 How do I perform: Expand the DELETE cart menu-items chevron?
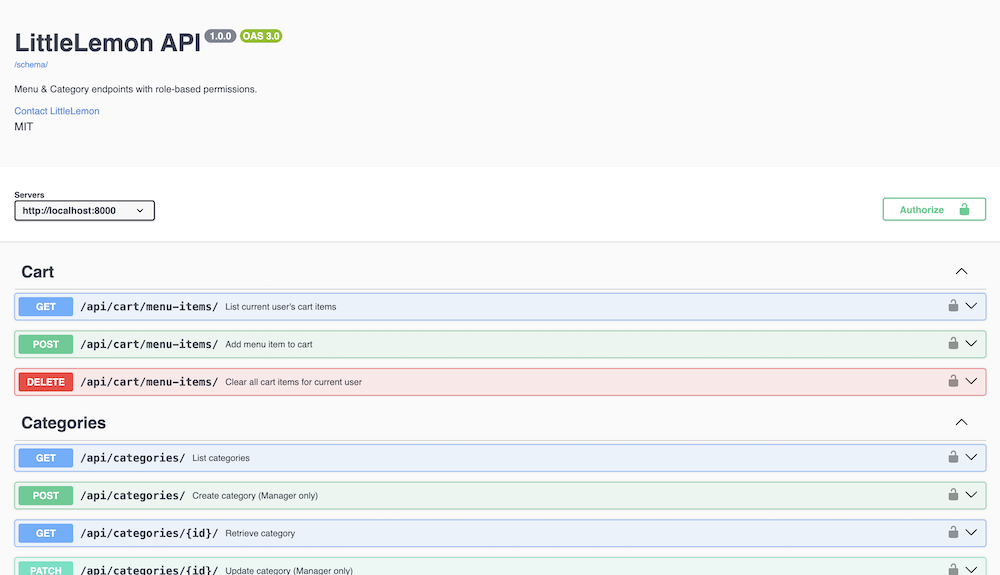coord(971,381)
